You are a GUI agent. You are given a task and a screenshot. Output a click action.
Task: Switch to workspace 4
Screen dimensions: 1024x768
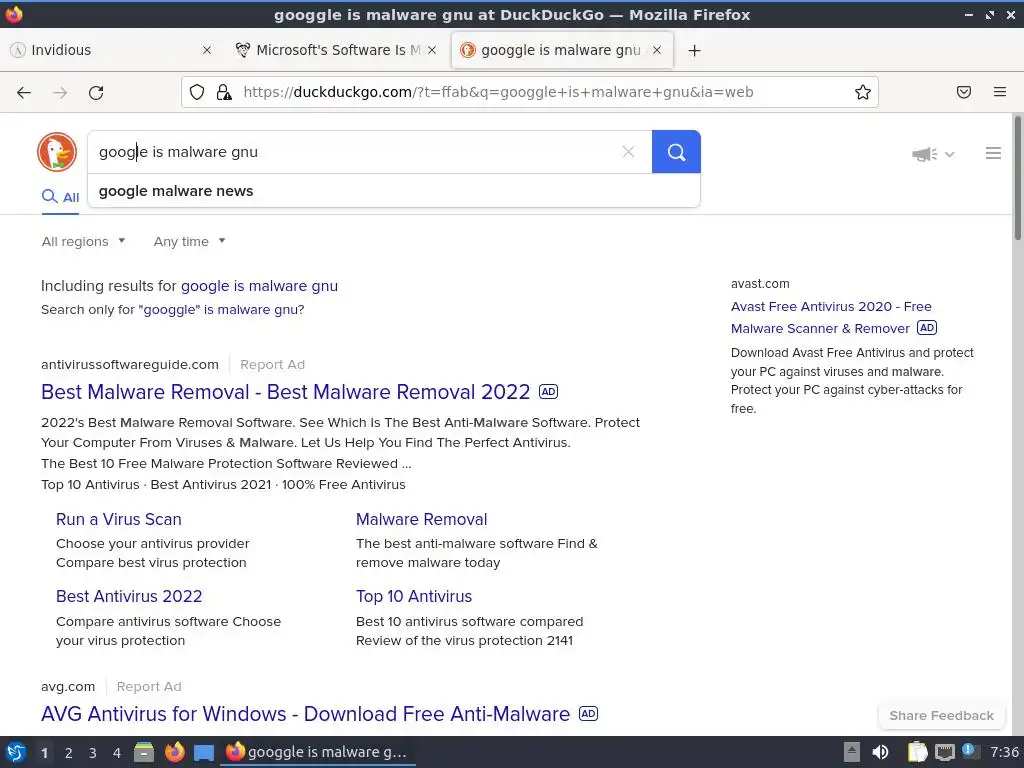click(x=117, y=753)
